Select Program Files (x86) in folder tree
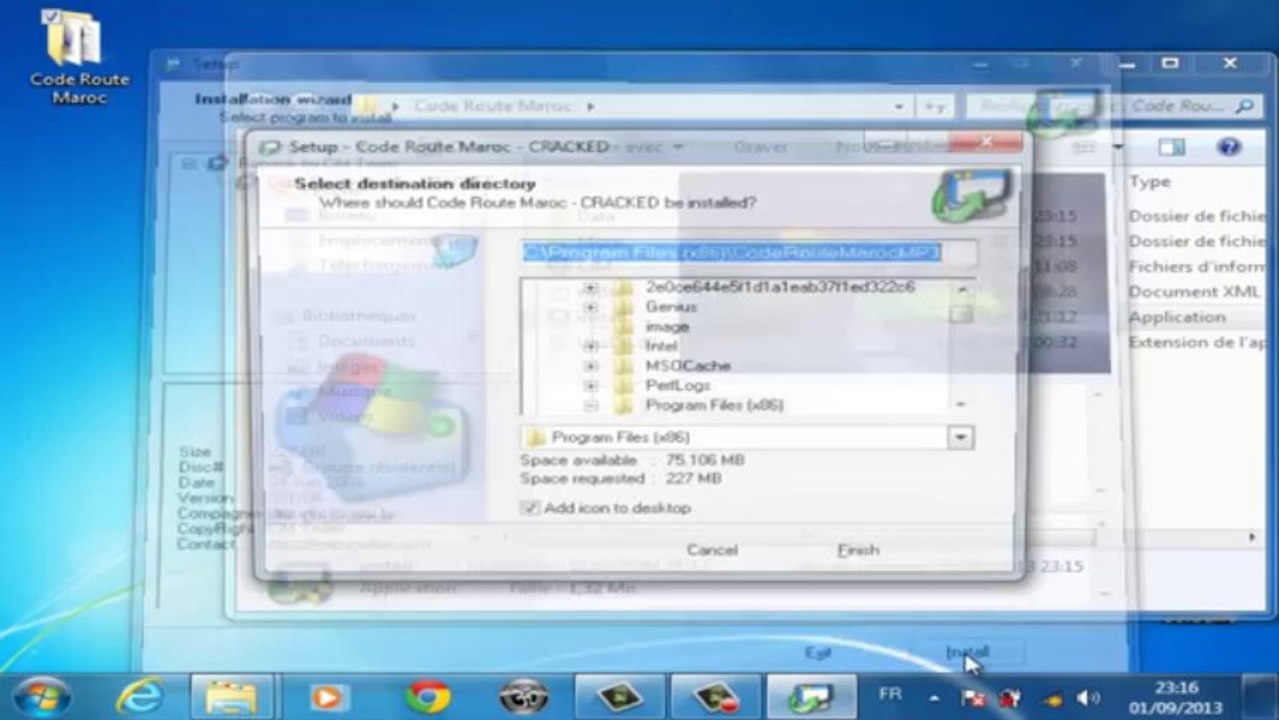1279x720 pixels. click(714, 405)
